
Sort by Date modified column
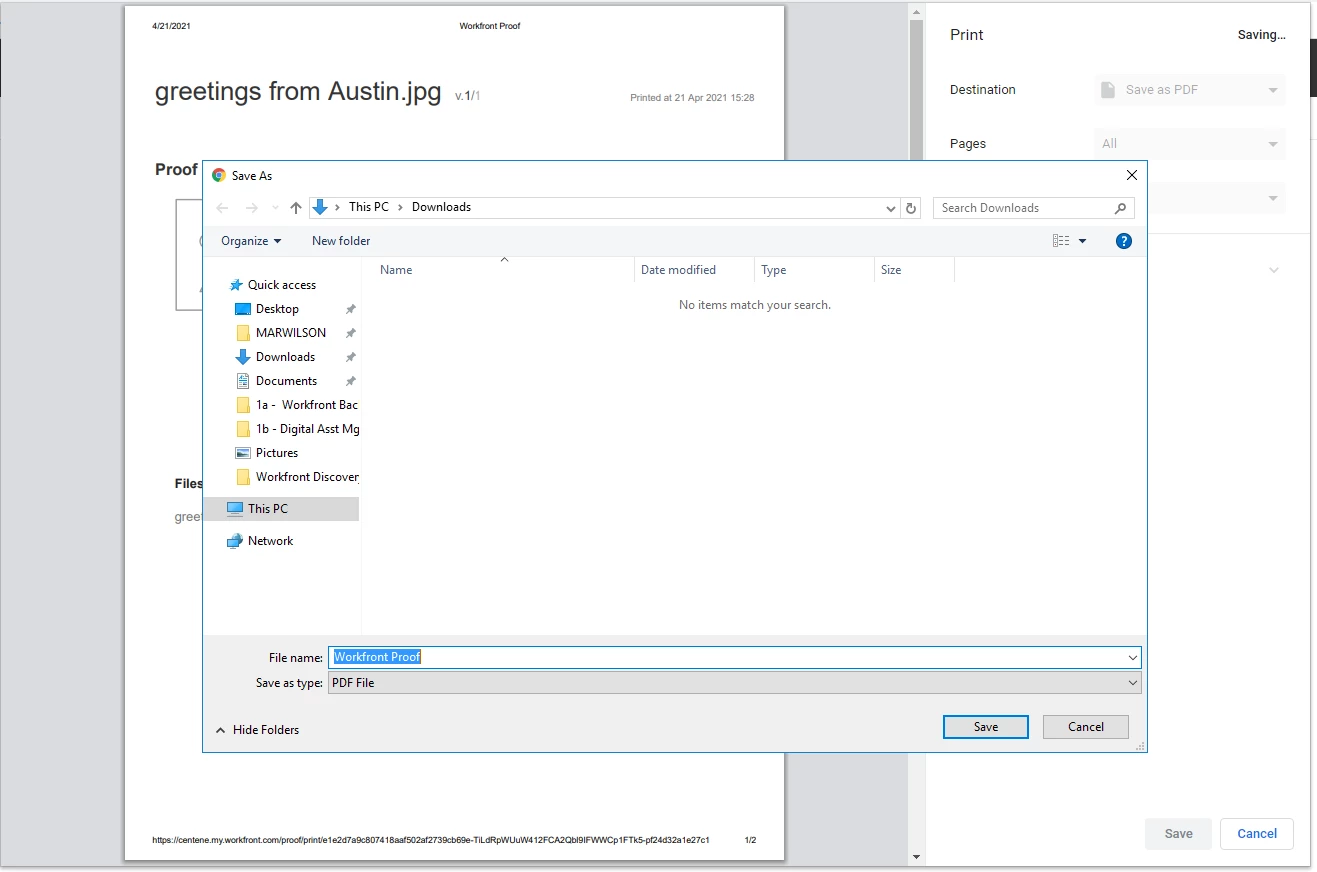click(x=678, y=270)
